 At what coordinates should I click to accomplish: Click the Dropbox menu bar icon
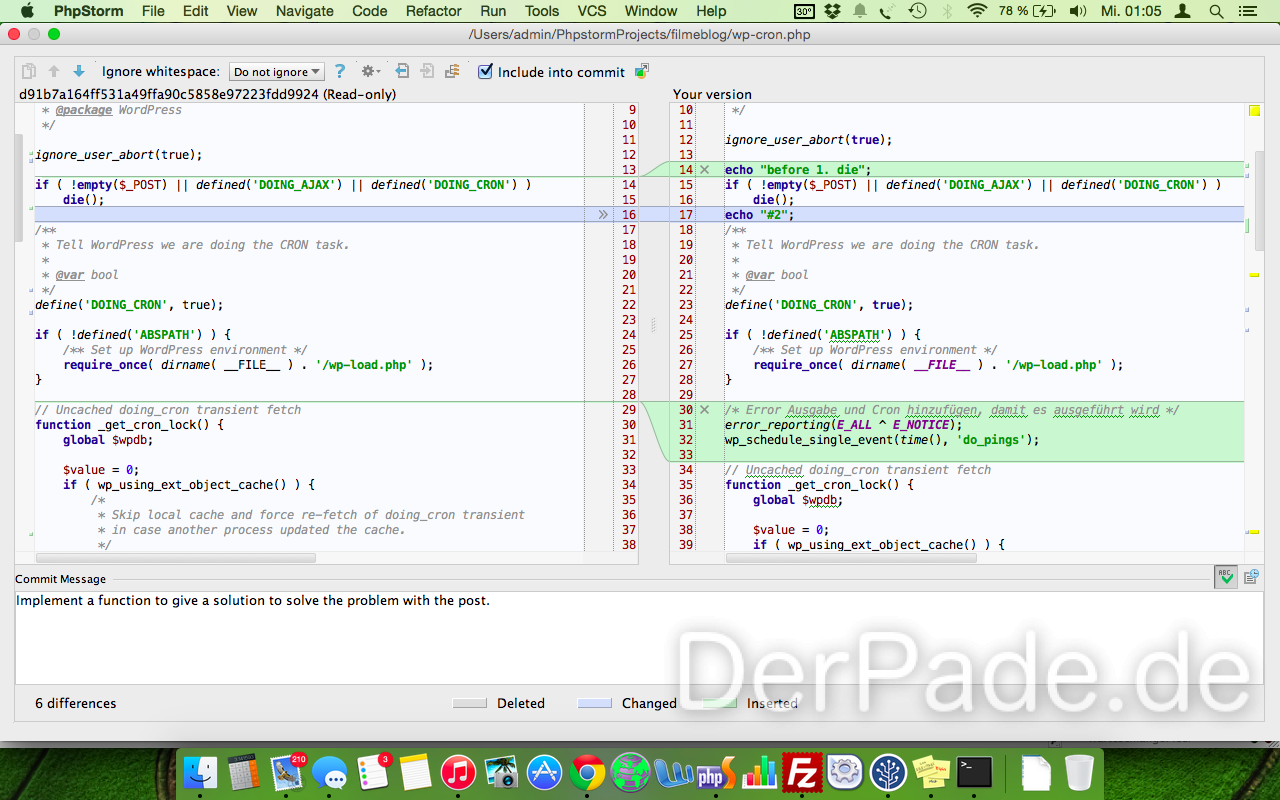833,11
